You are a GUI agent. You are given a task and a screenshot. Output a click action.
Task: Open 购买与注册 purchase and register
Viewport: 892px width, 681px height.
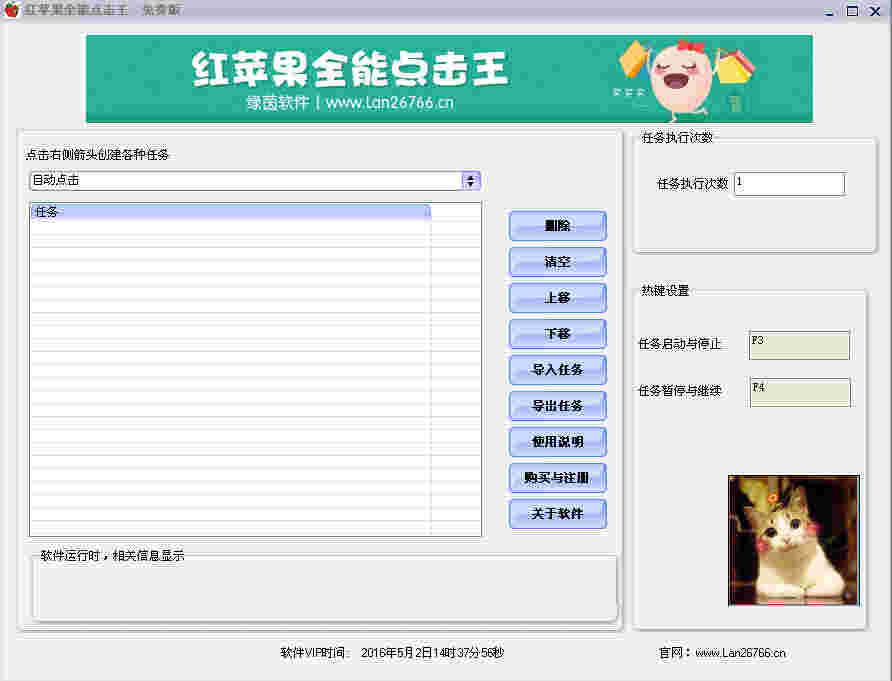coord(557,478)
